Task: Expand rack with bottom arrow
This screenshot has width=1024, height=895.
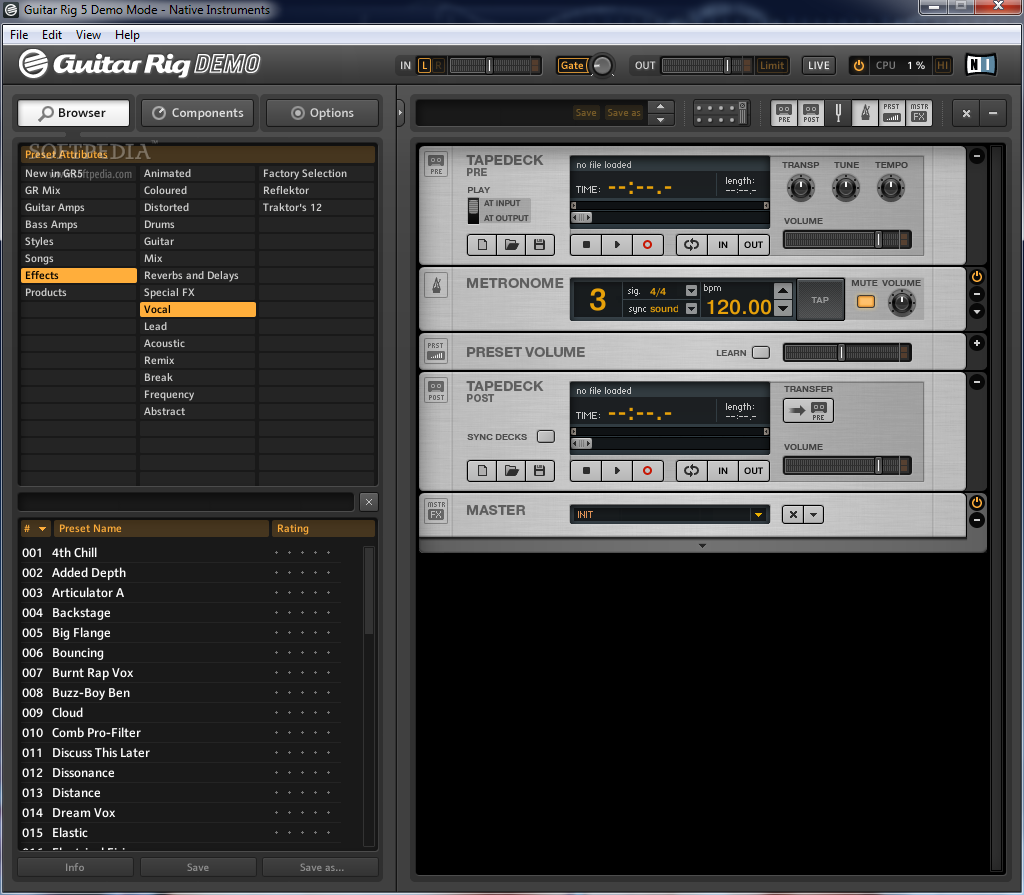Action: pos(702,545)
